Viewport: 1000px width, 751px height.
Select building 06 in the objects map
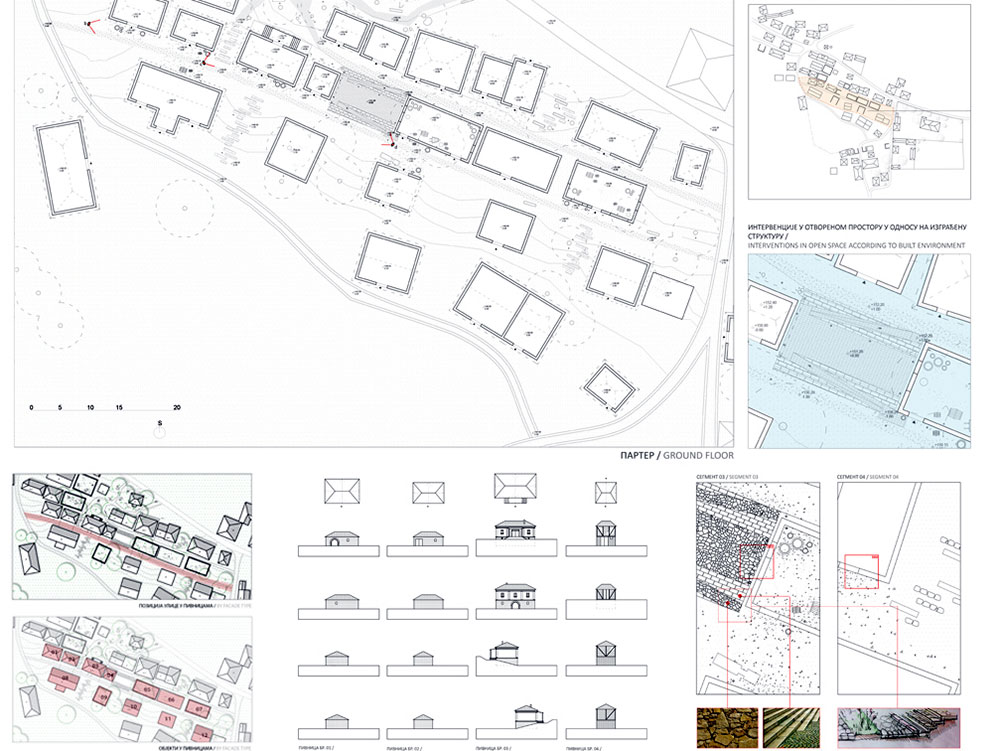pyautogui.click(x=171, y=700)
